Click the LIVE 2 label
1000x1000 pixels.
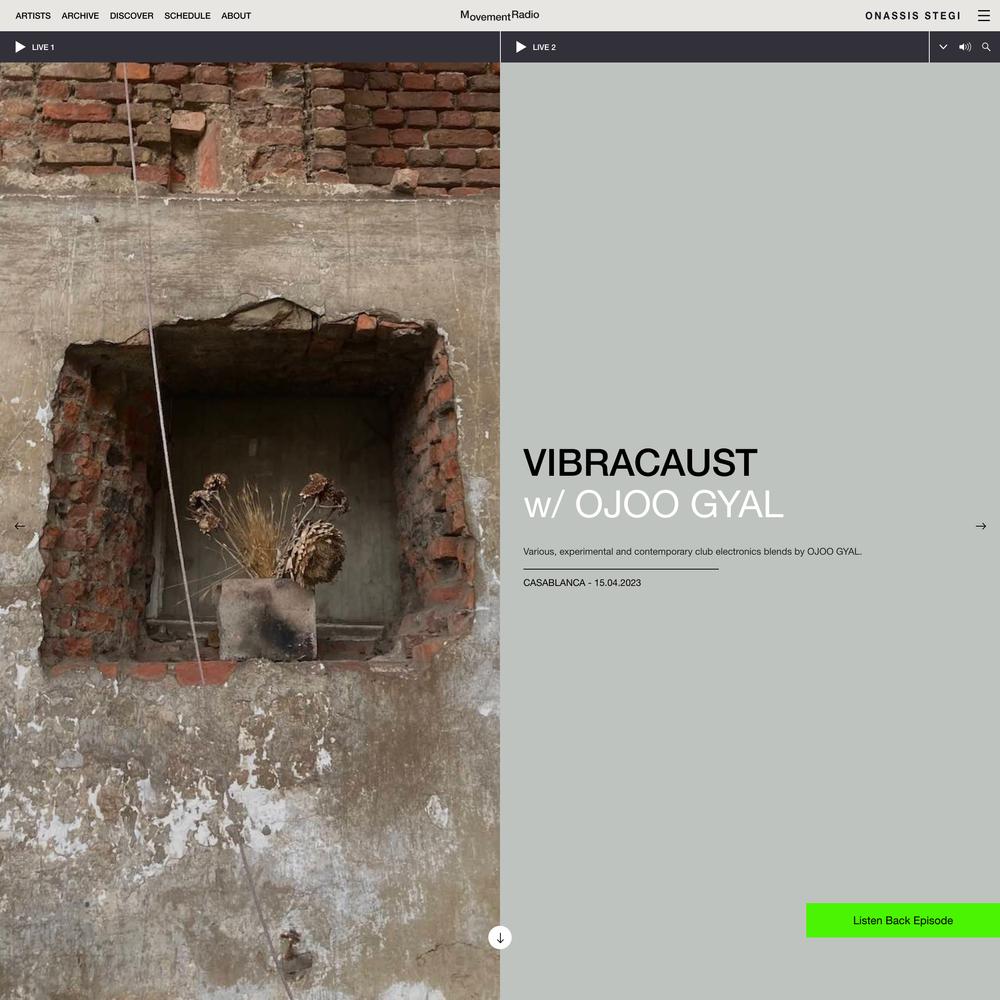click(544, 47)
